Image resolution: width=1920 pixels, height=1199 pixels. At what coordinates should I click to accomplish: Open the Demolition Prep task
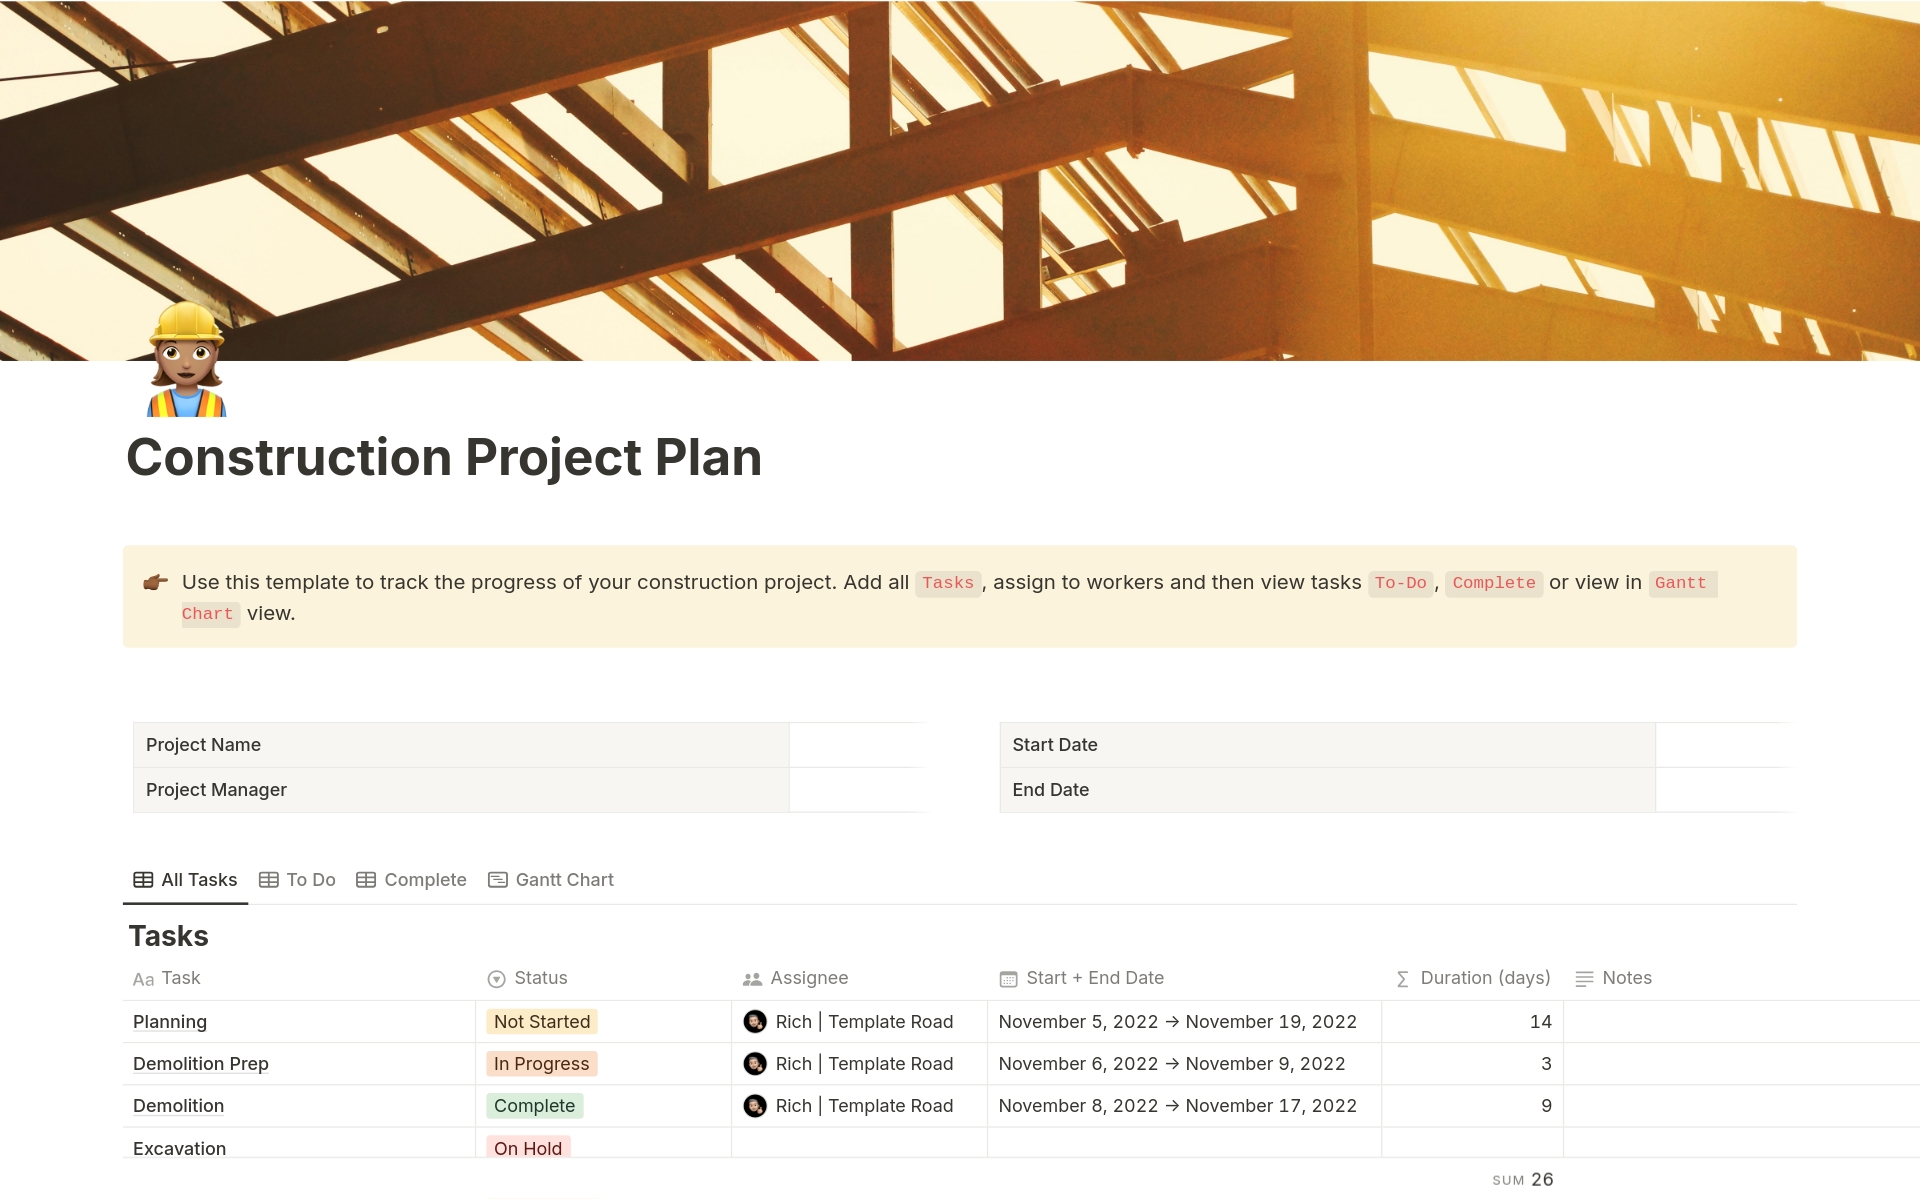(x=200, y=1063)
